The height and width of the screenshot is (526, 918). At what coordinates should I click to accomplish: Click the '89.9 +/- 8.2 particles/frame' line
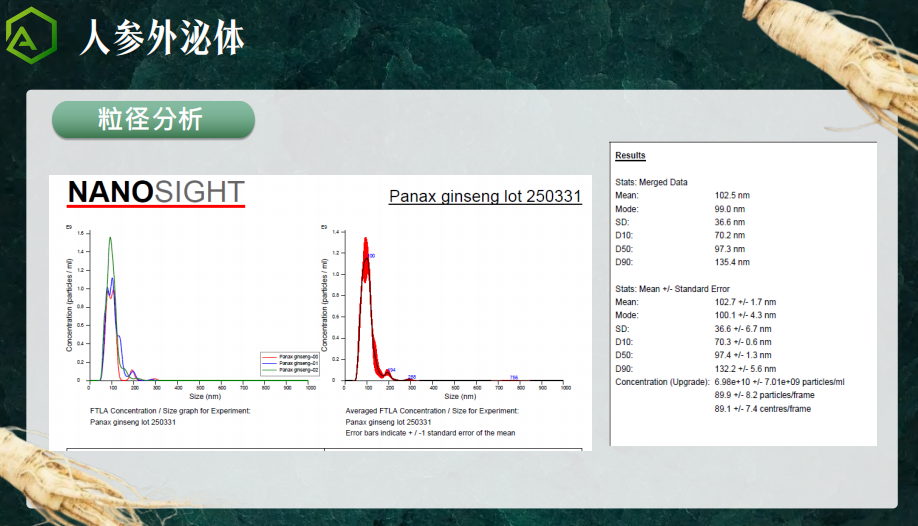click(x=764, y=395)
